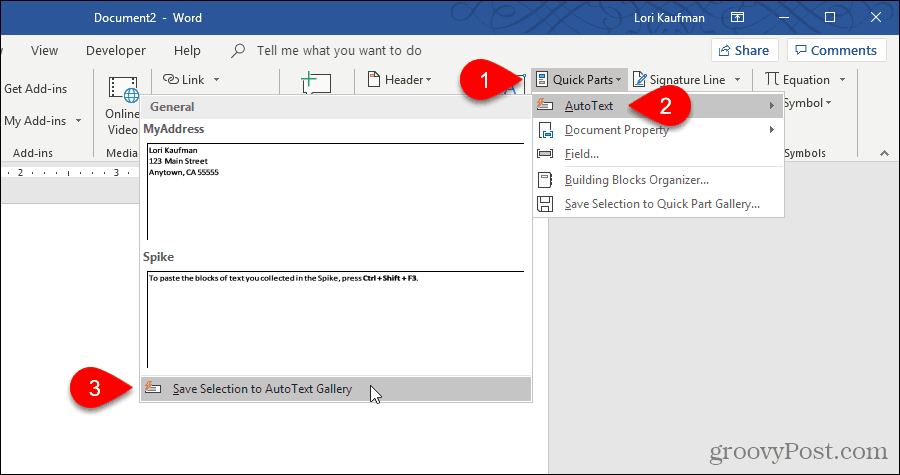The width and height of the screenshot is (900, 475).
Task: Click the Tell me what you want to do box
Action: [339, 50]
